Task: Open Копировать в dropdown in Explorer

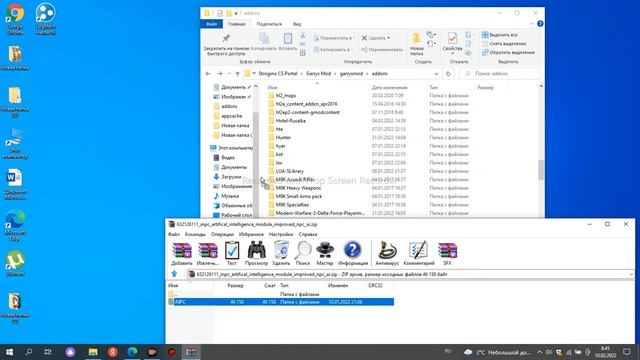Action: (333, 49)
